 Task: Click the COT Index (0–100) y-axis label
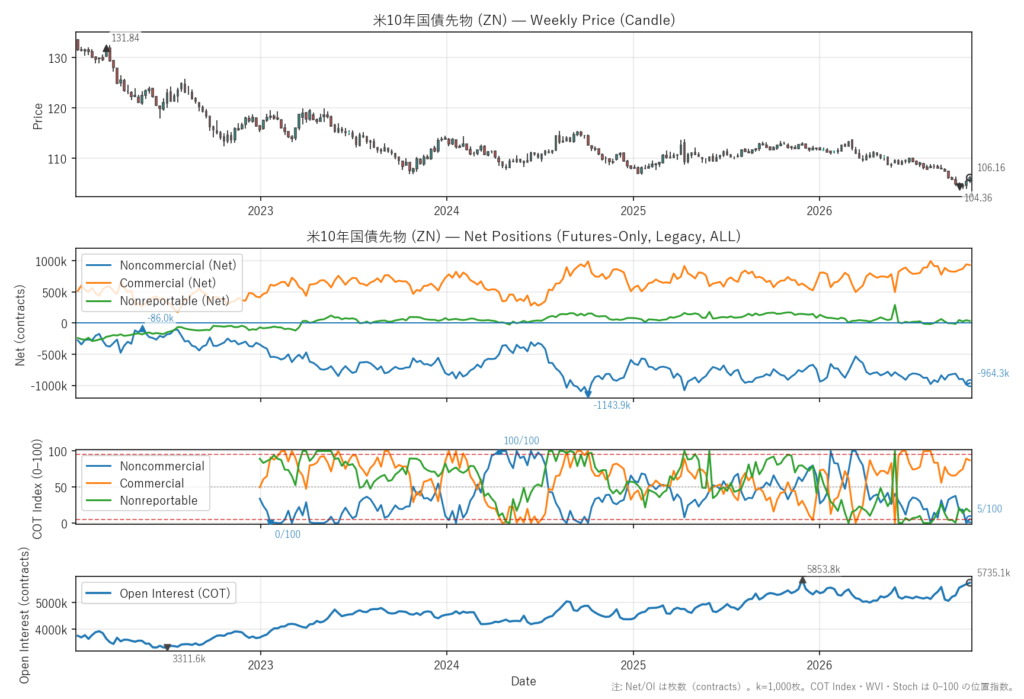pyautogui.click(x=37, y=488)
